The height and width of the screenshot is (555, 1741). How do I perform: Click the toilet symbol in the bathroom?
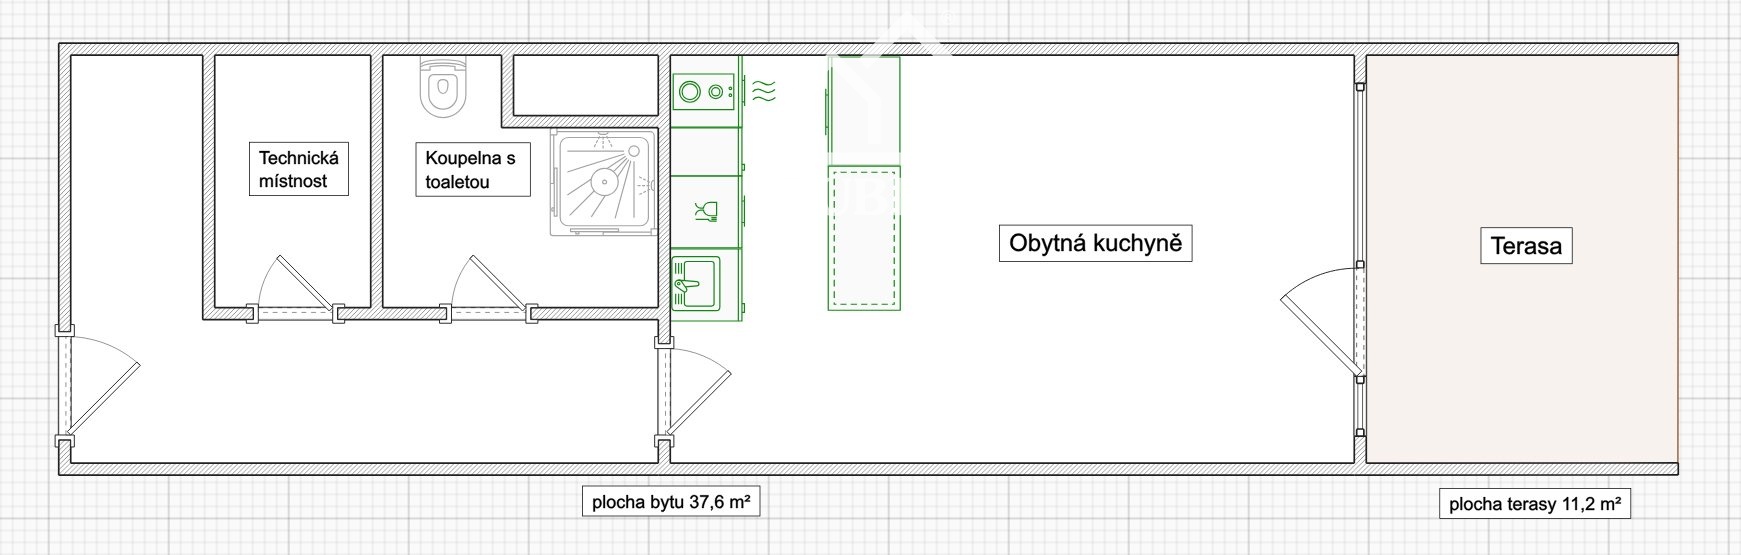(x=443, y=86)
